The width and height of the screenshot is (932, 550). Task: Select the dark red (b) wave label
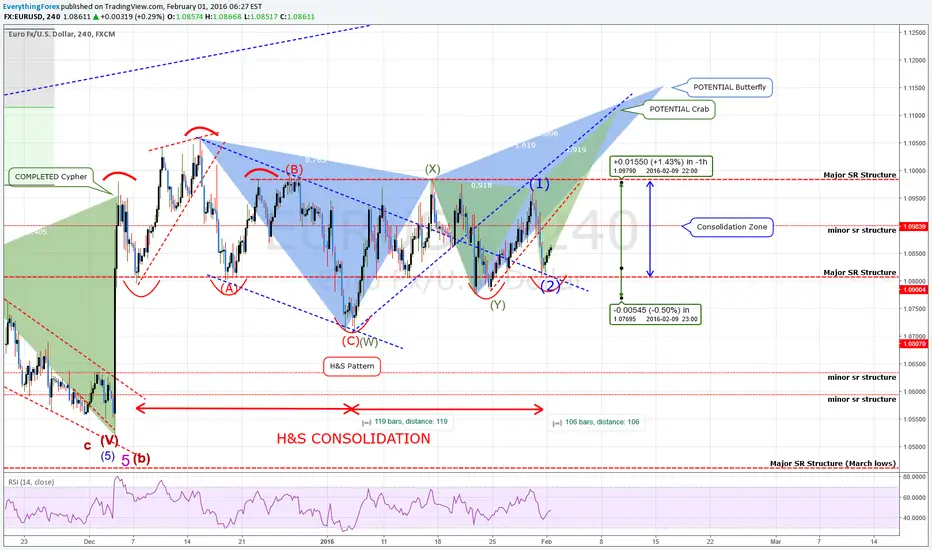tap(141, 458)
